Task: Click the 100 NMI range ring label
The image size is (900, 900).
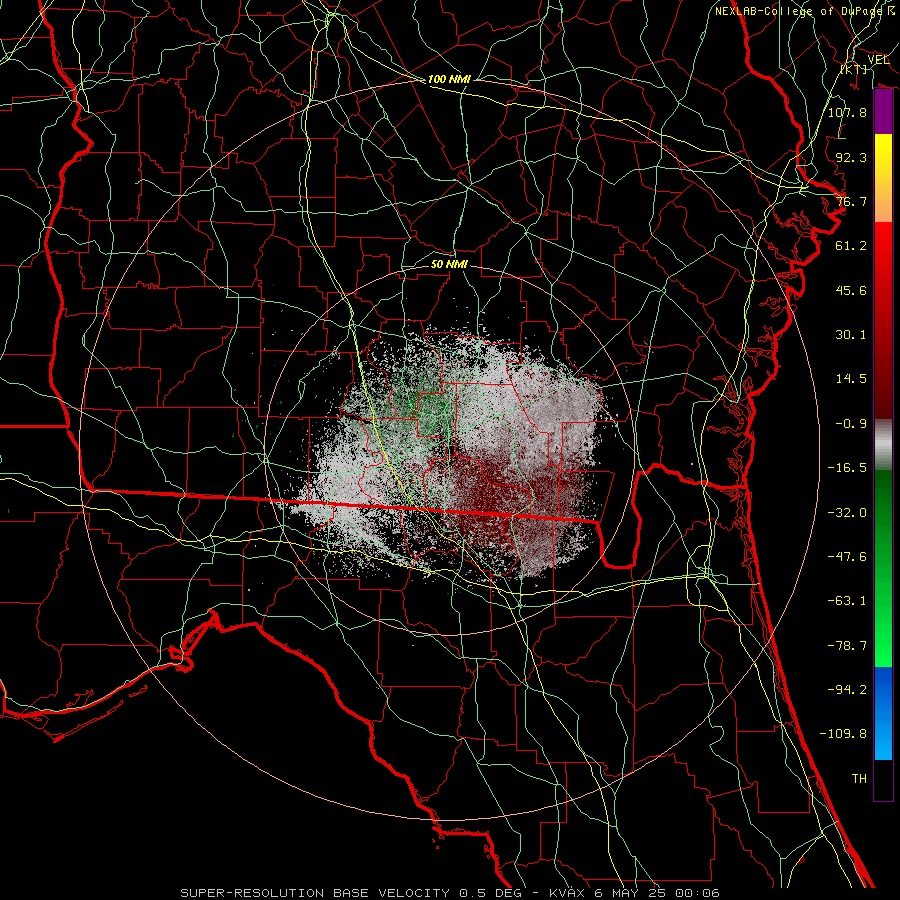Action: point(449,79)
